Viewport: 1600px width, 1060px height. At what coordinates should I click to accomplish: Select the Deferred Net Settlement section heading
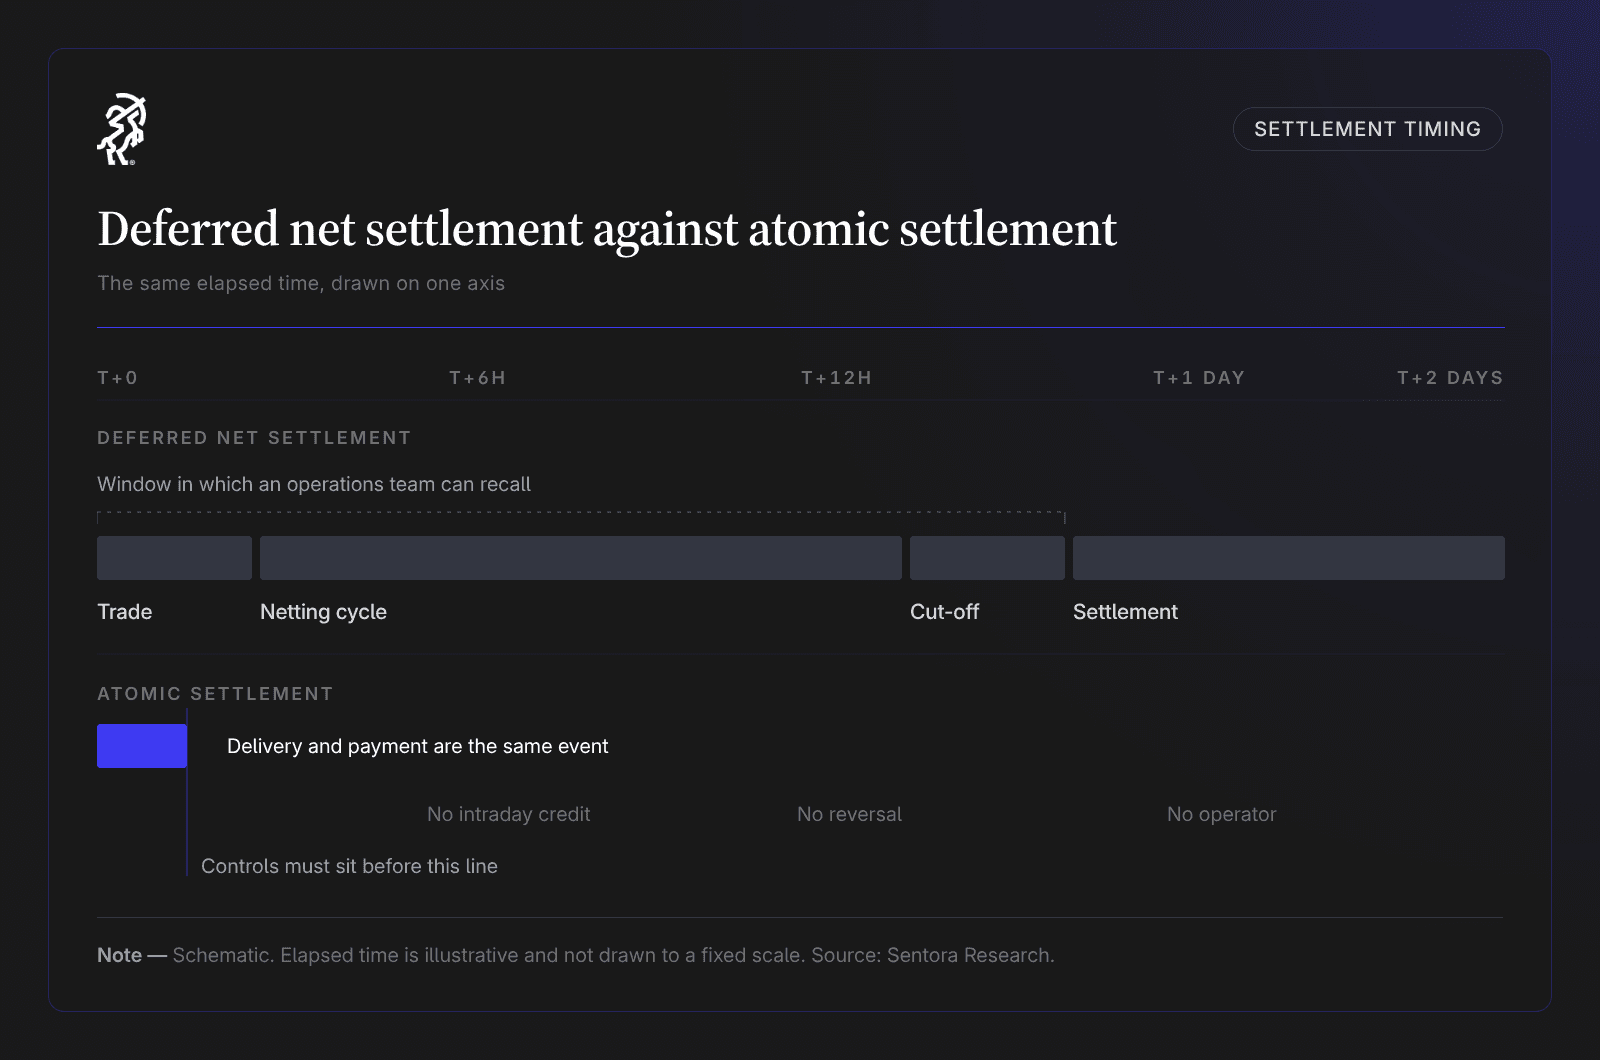(254, 438)
